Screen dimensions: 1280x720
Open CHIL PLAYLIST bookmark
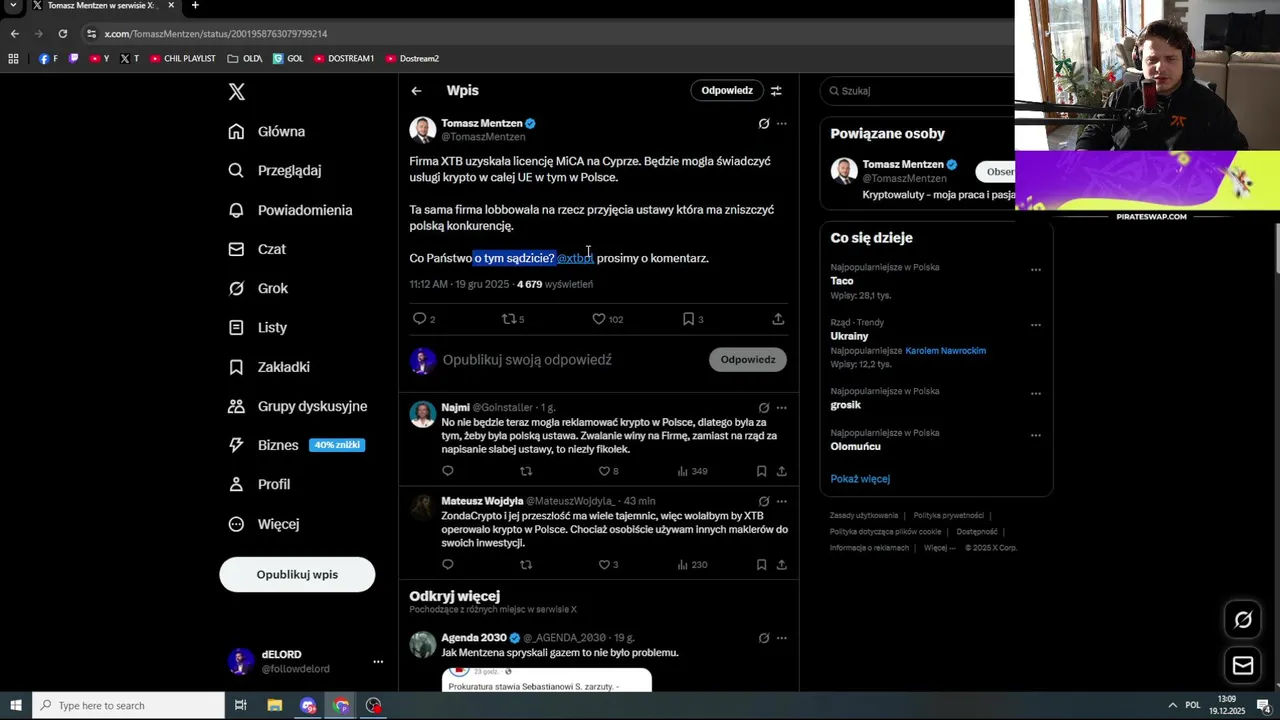coord(183,59)
